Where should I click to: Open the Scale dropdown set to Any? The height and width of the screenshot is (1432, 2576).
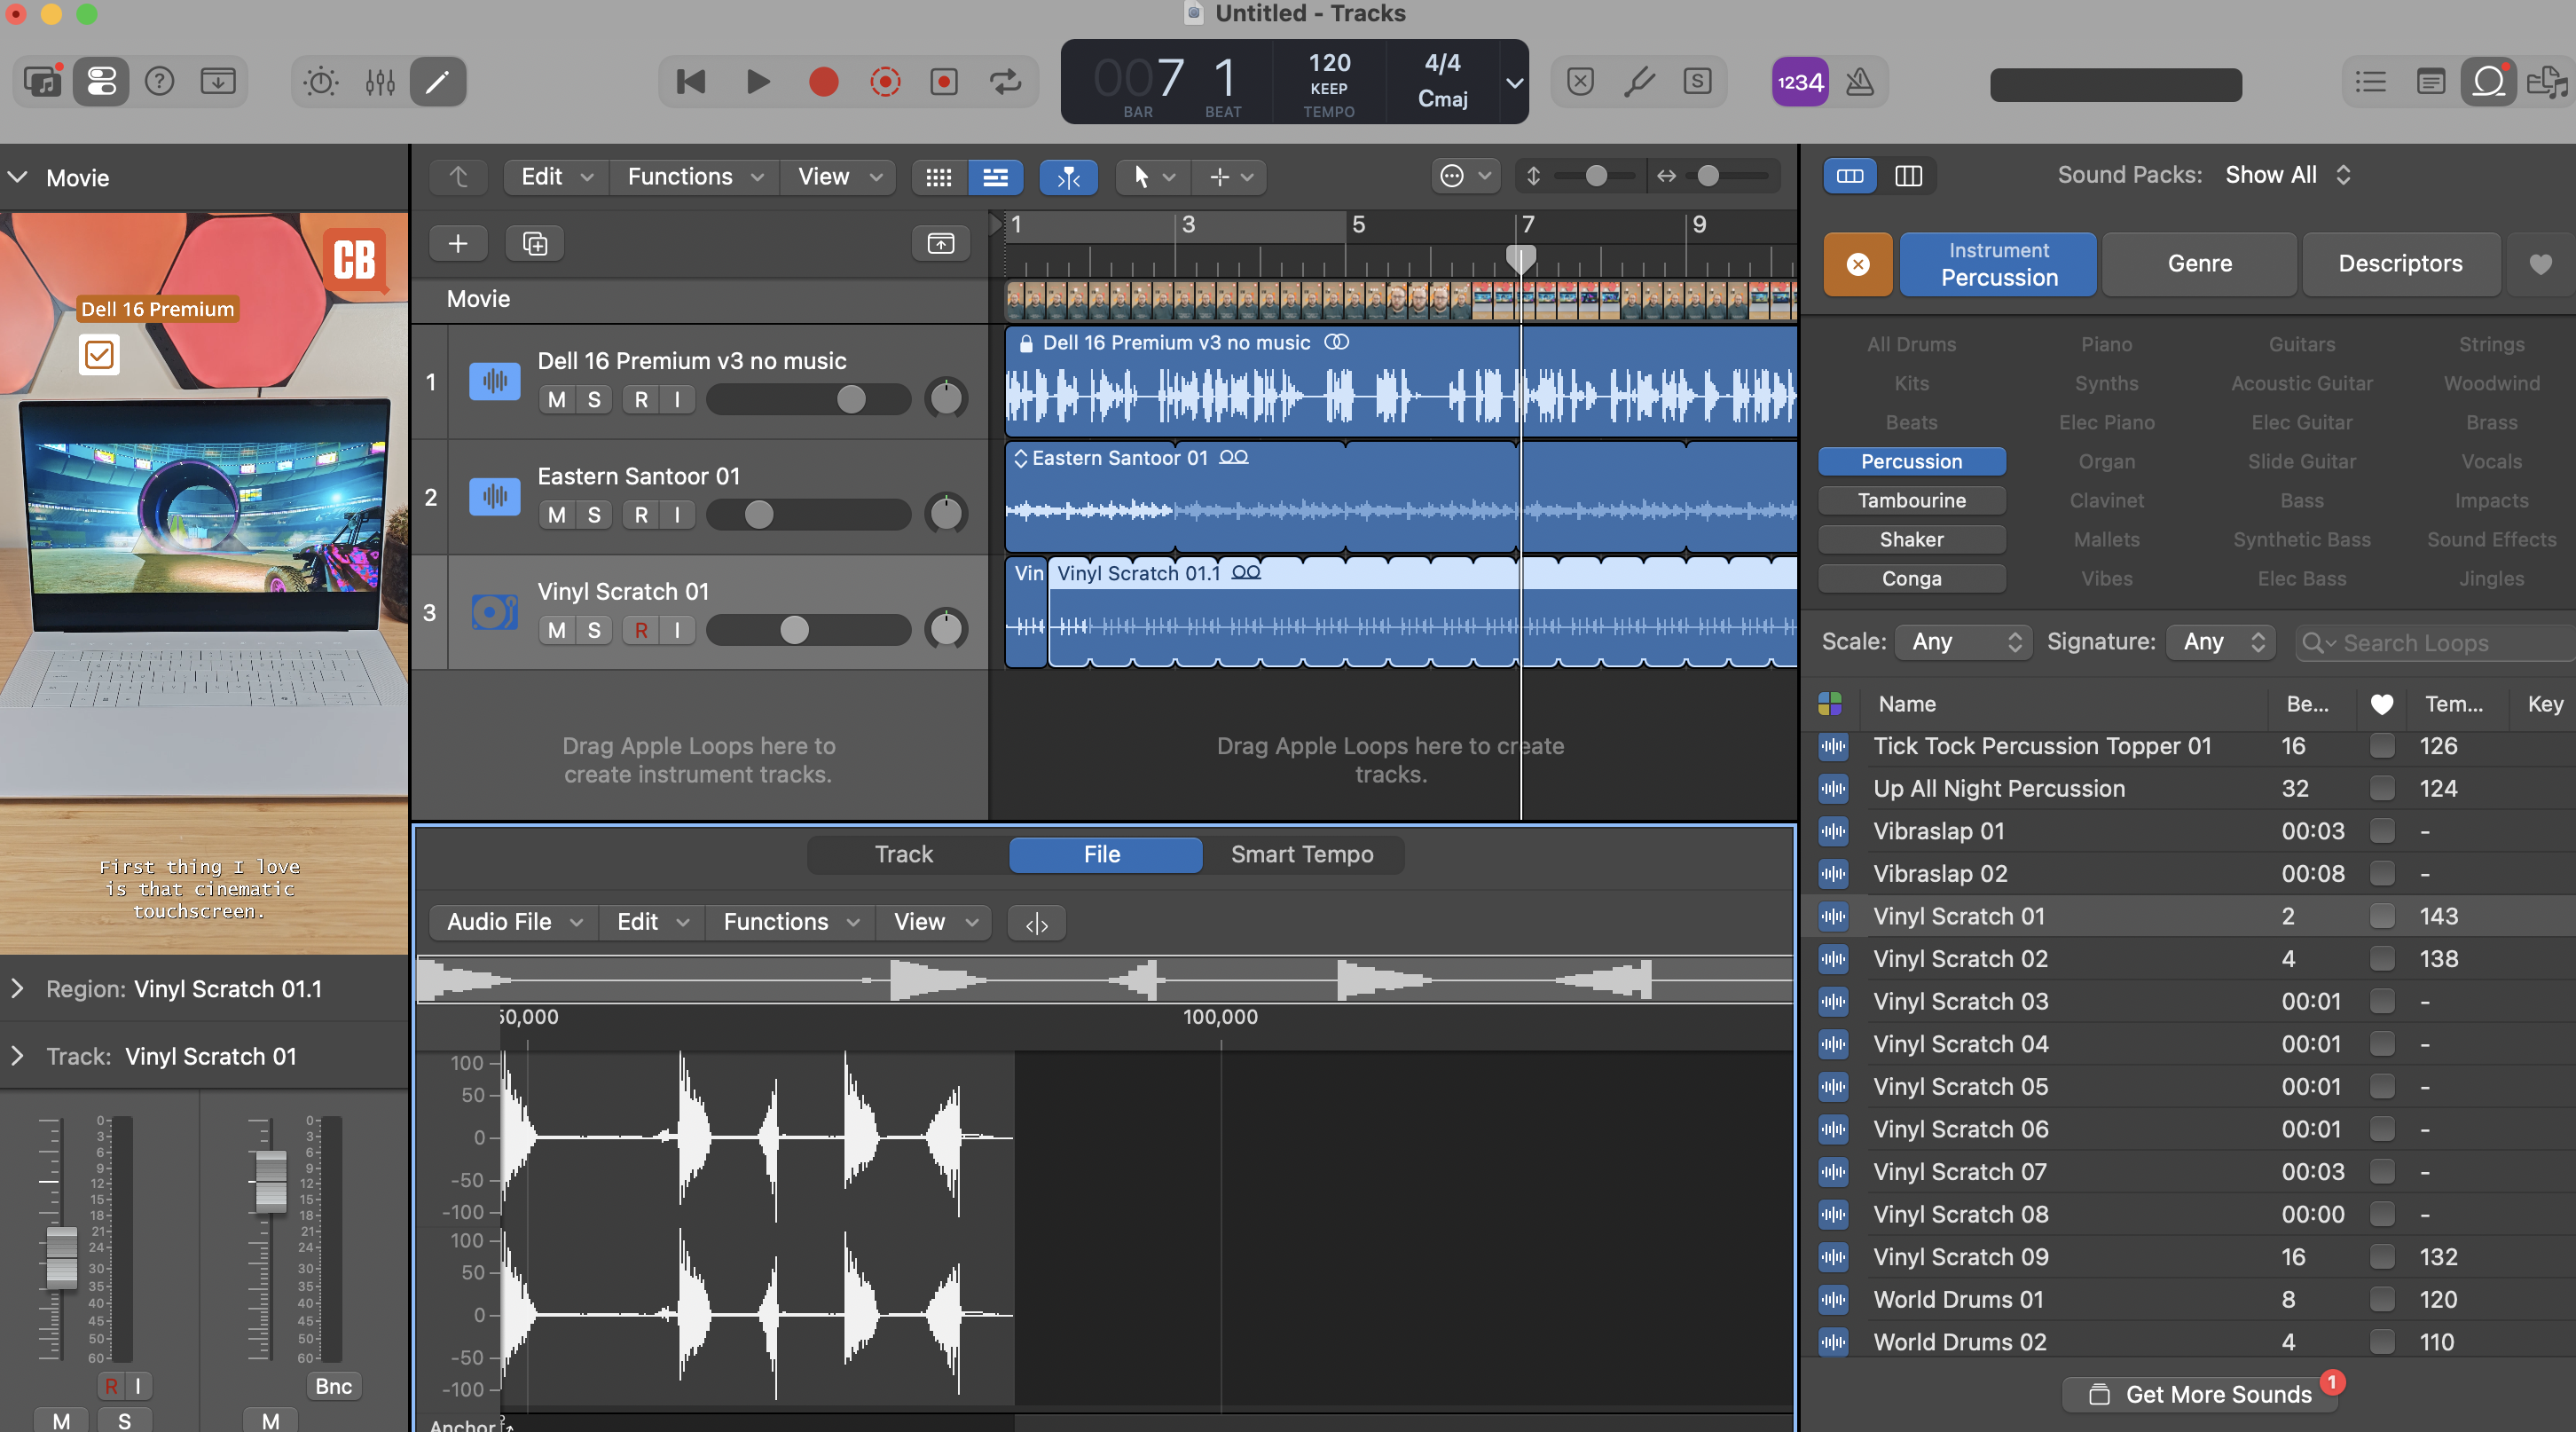(1962, 641)
